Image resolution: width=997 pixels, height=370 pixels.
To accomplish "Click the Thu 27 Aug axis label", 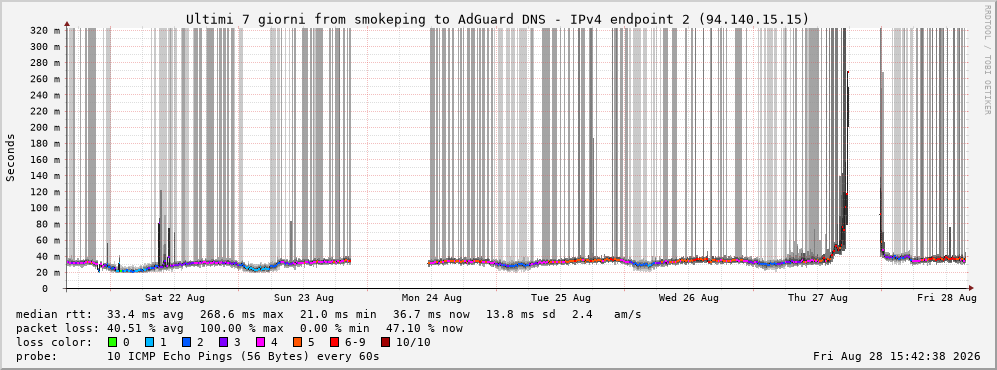I will (x=818, y=298).
